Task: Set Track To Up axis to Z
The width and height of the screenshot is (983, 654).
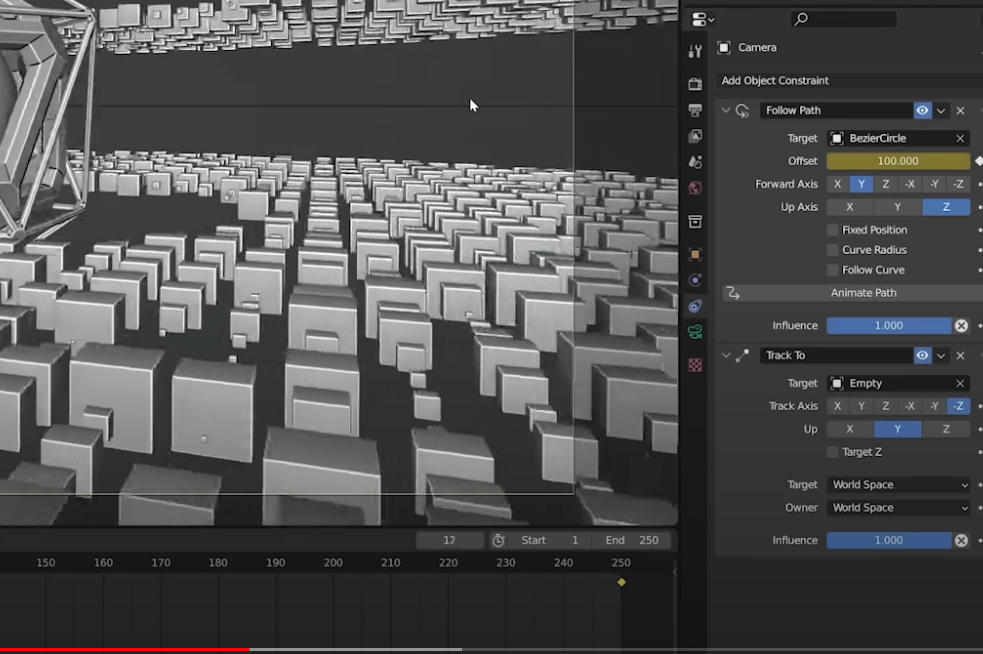Action: click(946, 429)
